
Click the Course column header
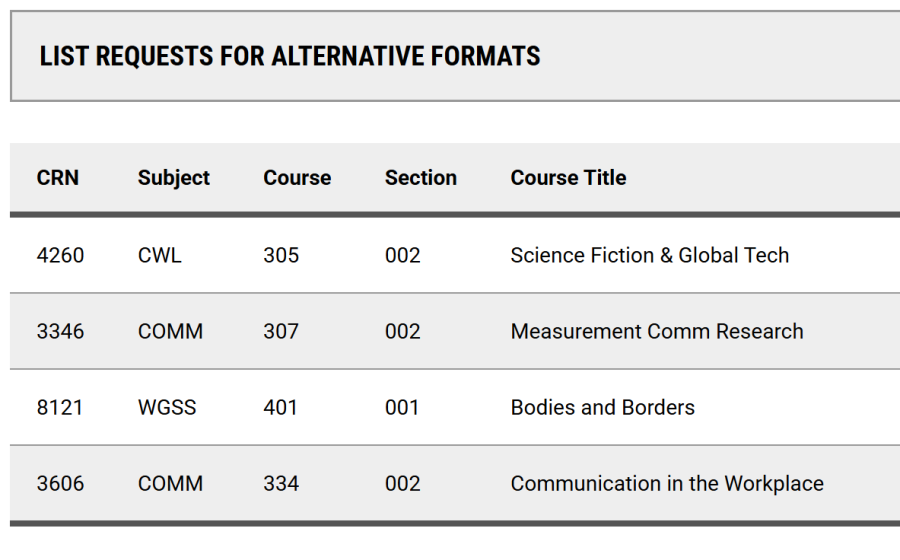(x=297, y=178)
